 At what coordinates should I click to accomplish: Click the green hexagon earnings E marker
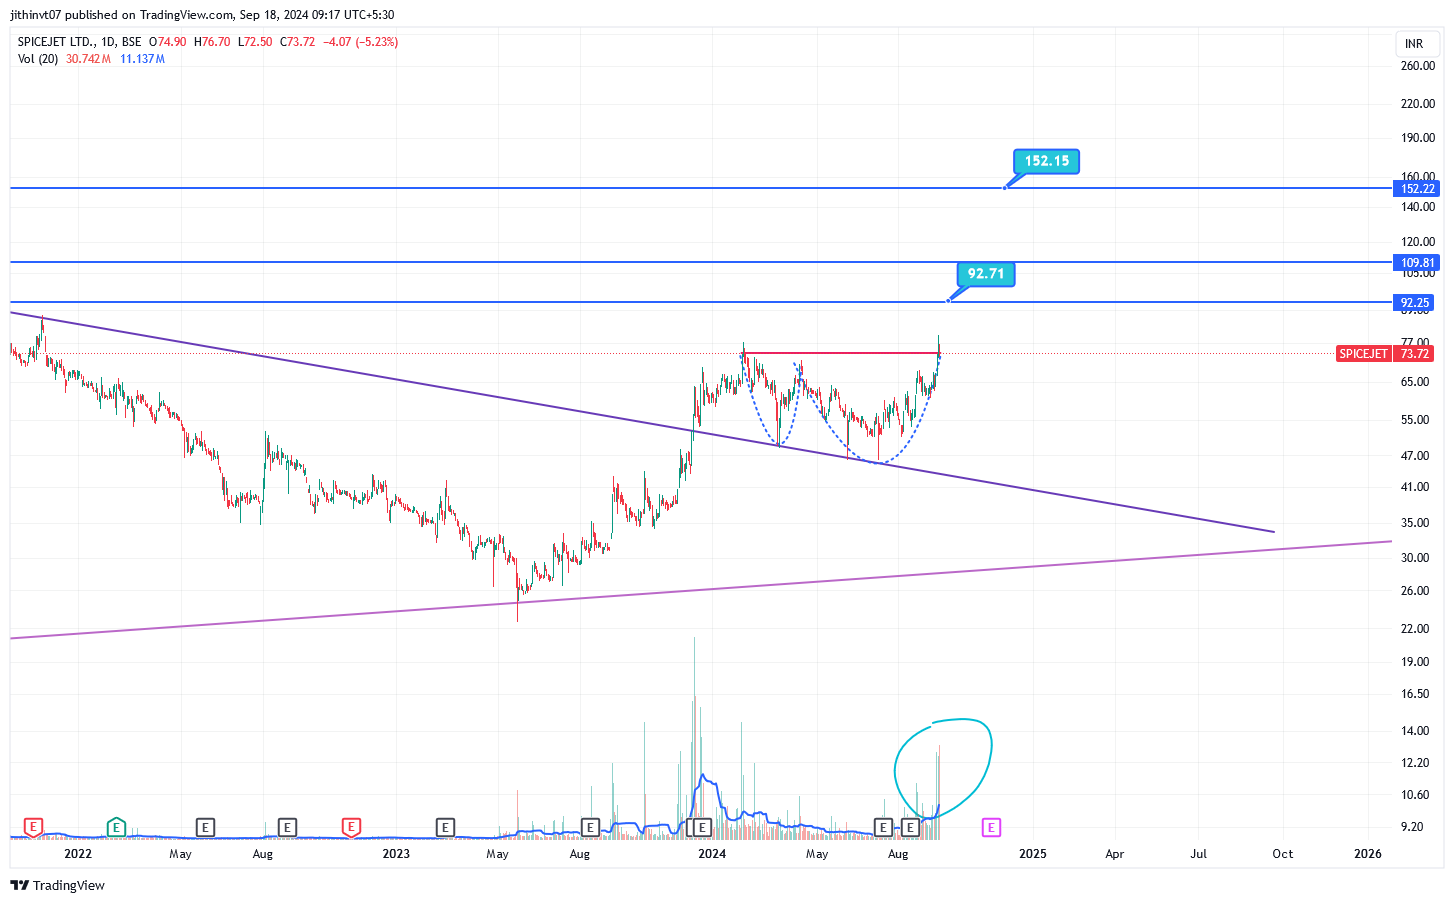[116, 827]
